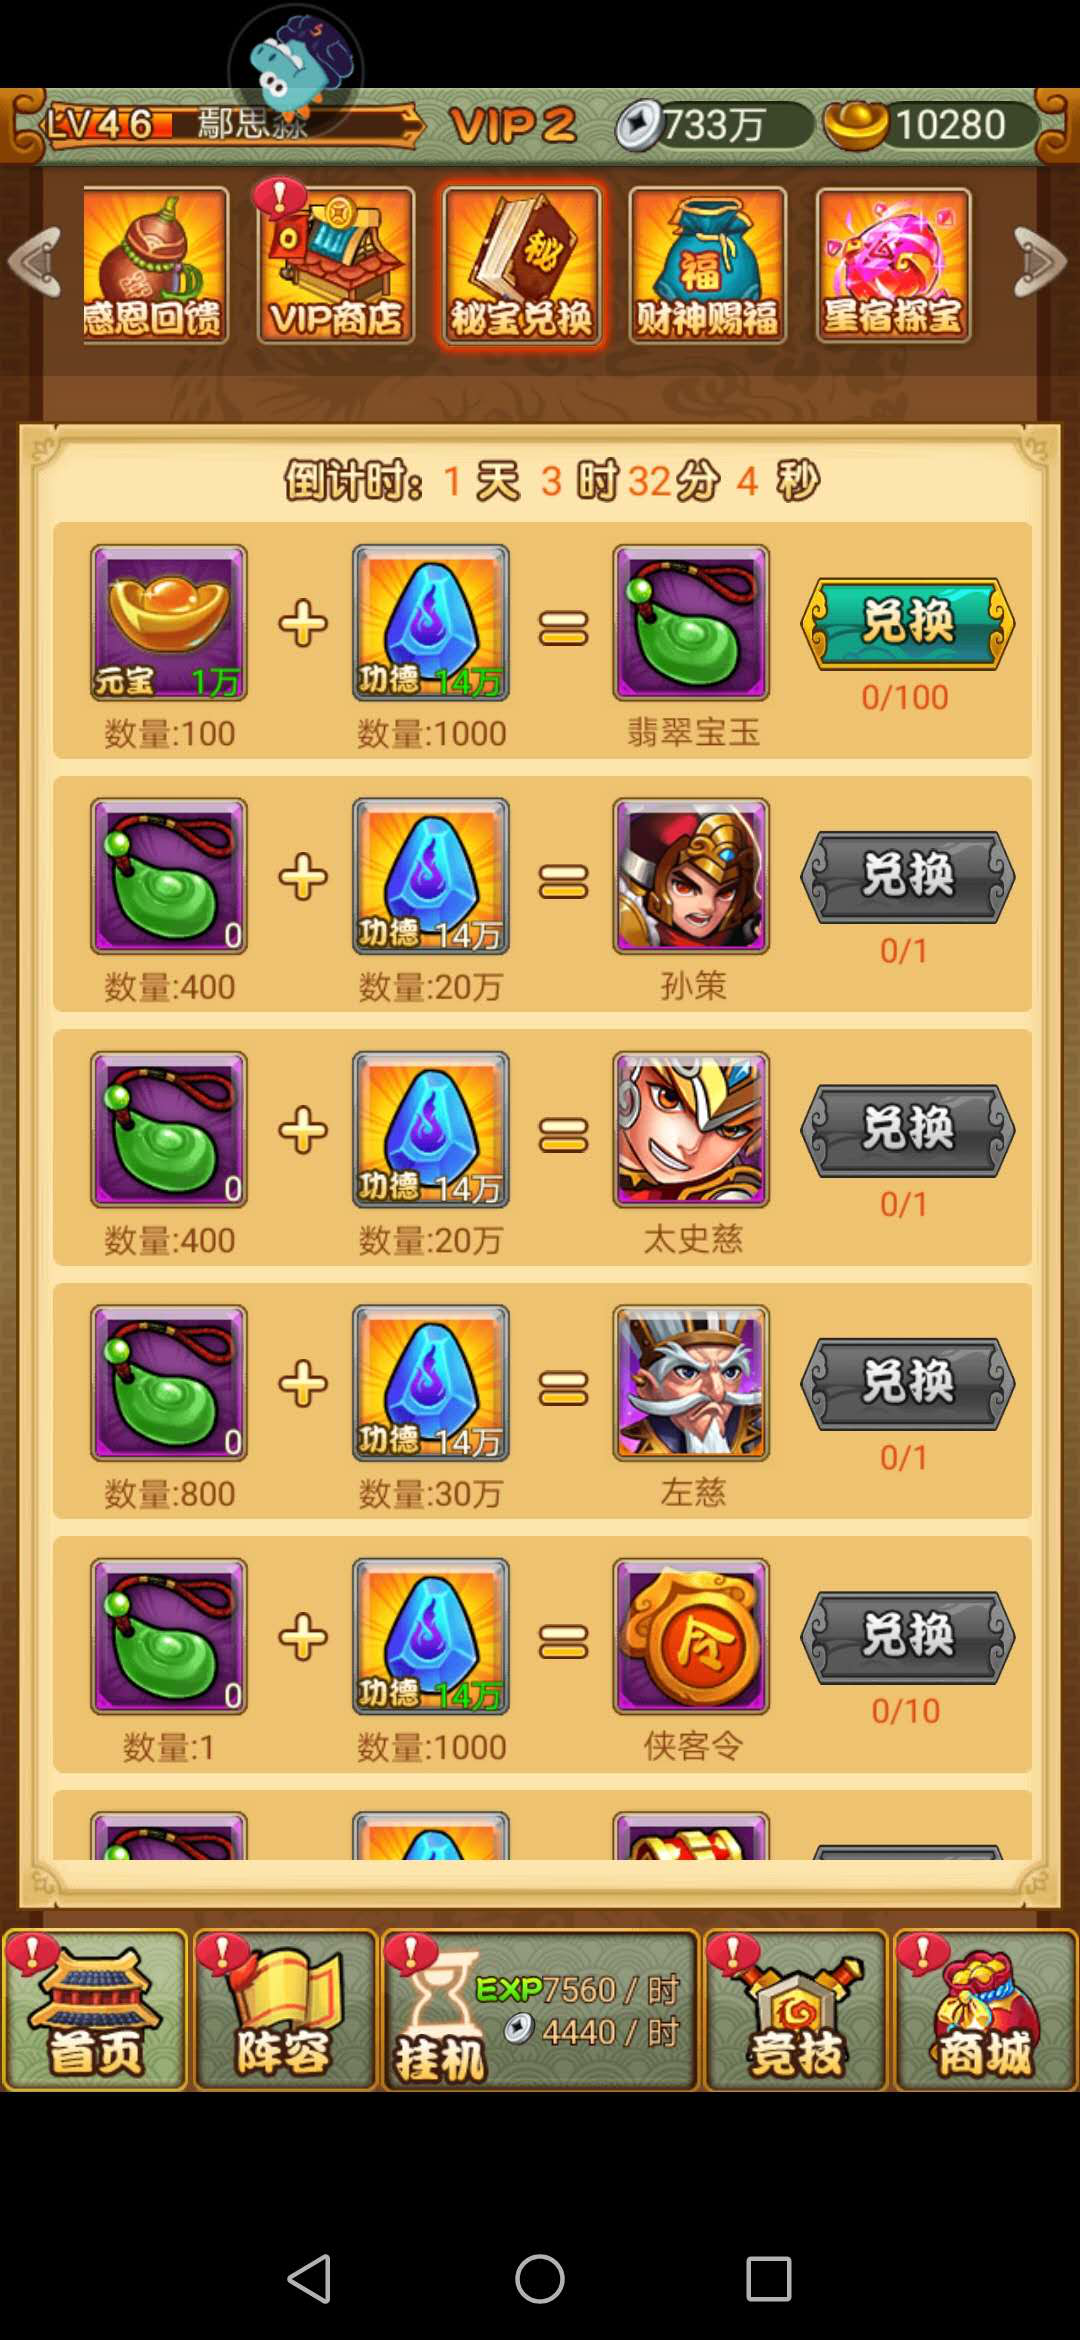The image size is (1080, 2340).
Task: Tap the 兑换 button for 孙策
Action: tap(907, 876)
